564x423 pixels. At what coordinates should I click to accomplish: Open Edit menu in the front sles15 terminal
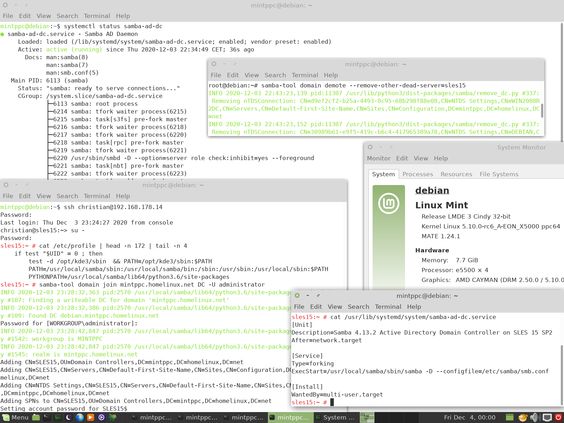[316, 307]
